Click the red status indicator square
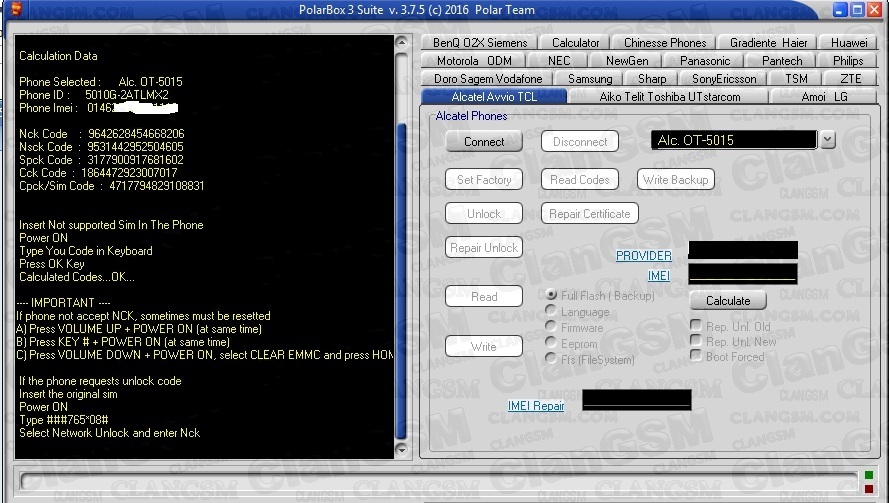Screen dimensions: 889x503 (869, 488)
